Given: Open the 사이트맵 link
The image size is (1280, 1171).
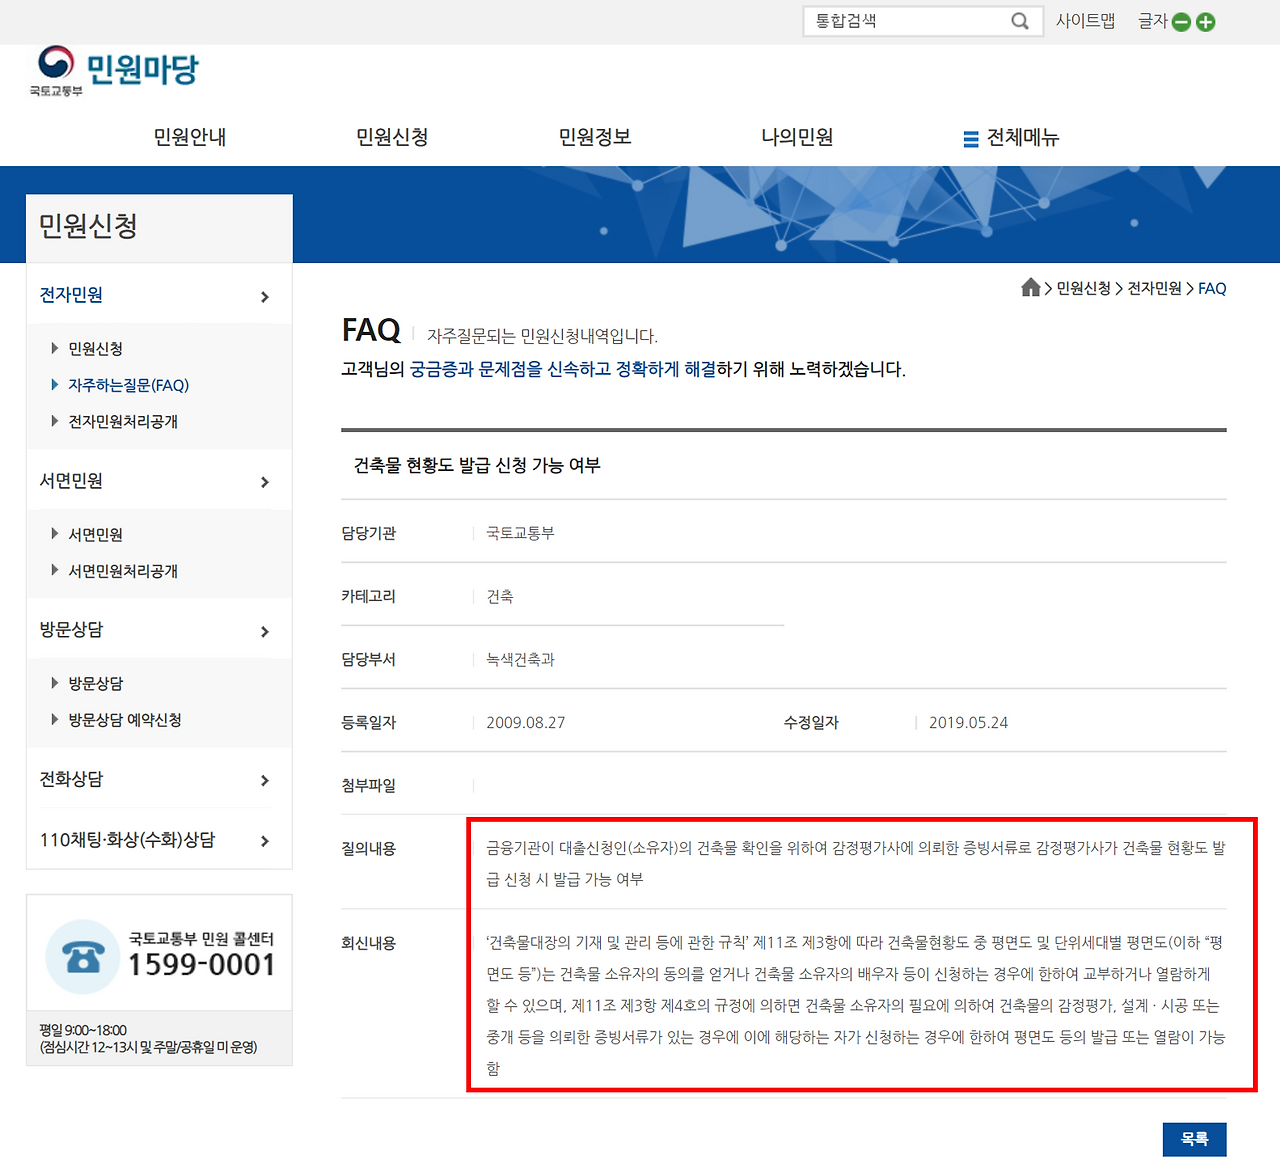Looking at the screenshot, I should point(1086,21).
